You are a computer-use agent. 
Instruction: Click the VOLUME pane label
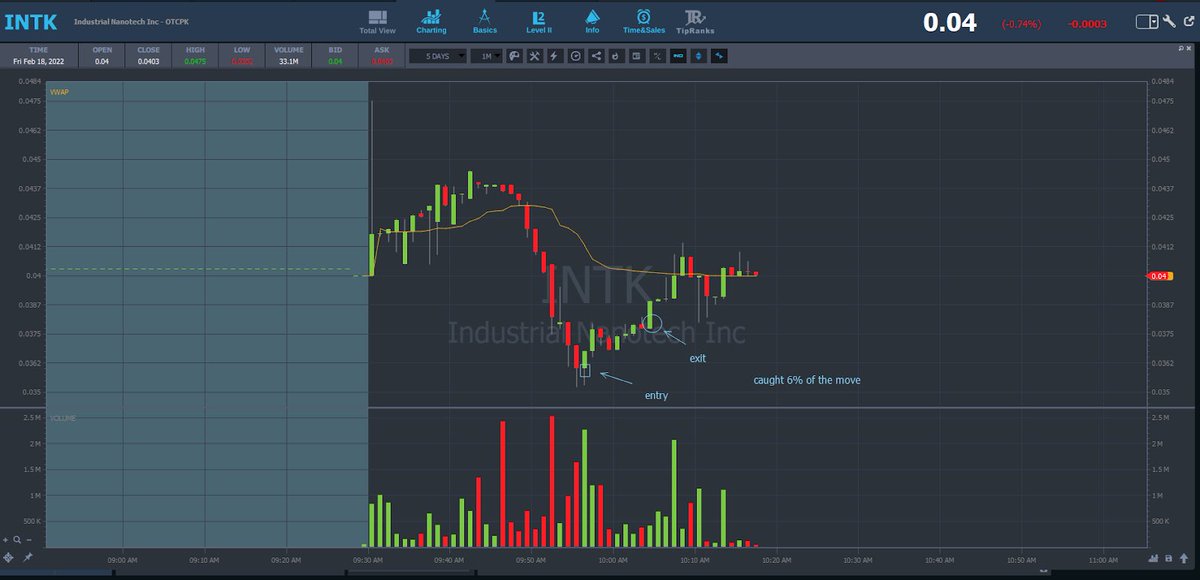65,417
